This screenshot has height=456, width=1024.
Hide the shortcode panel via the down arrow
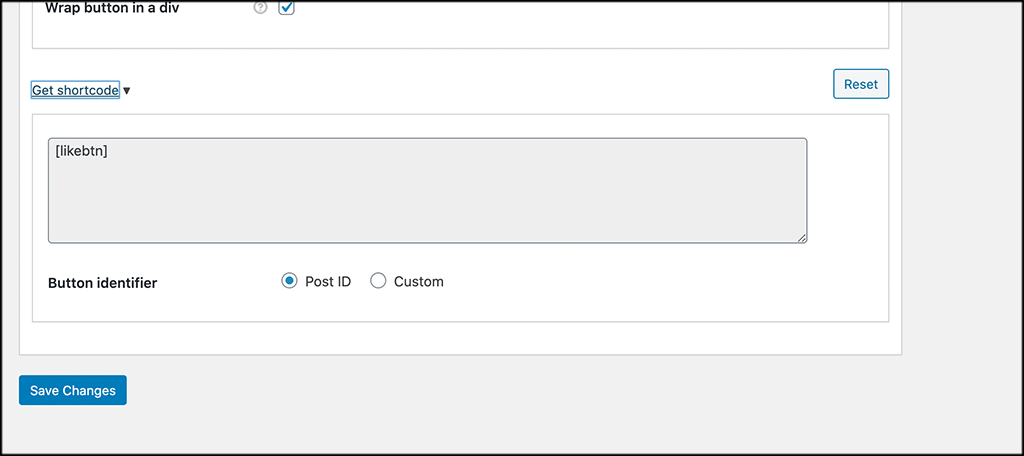coord(127,91)
